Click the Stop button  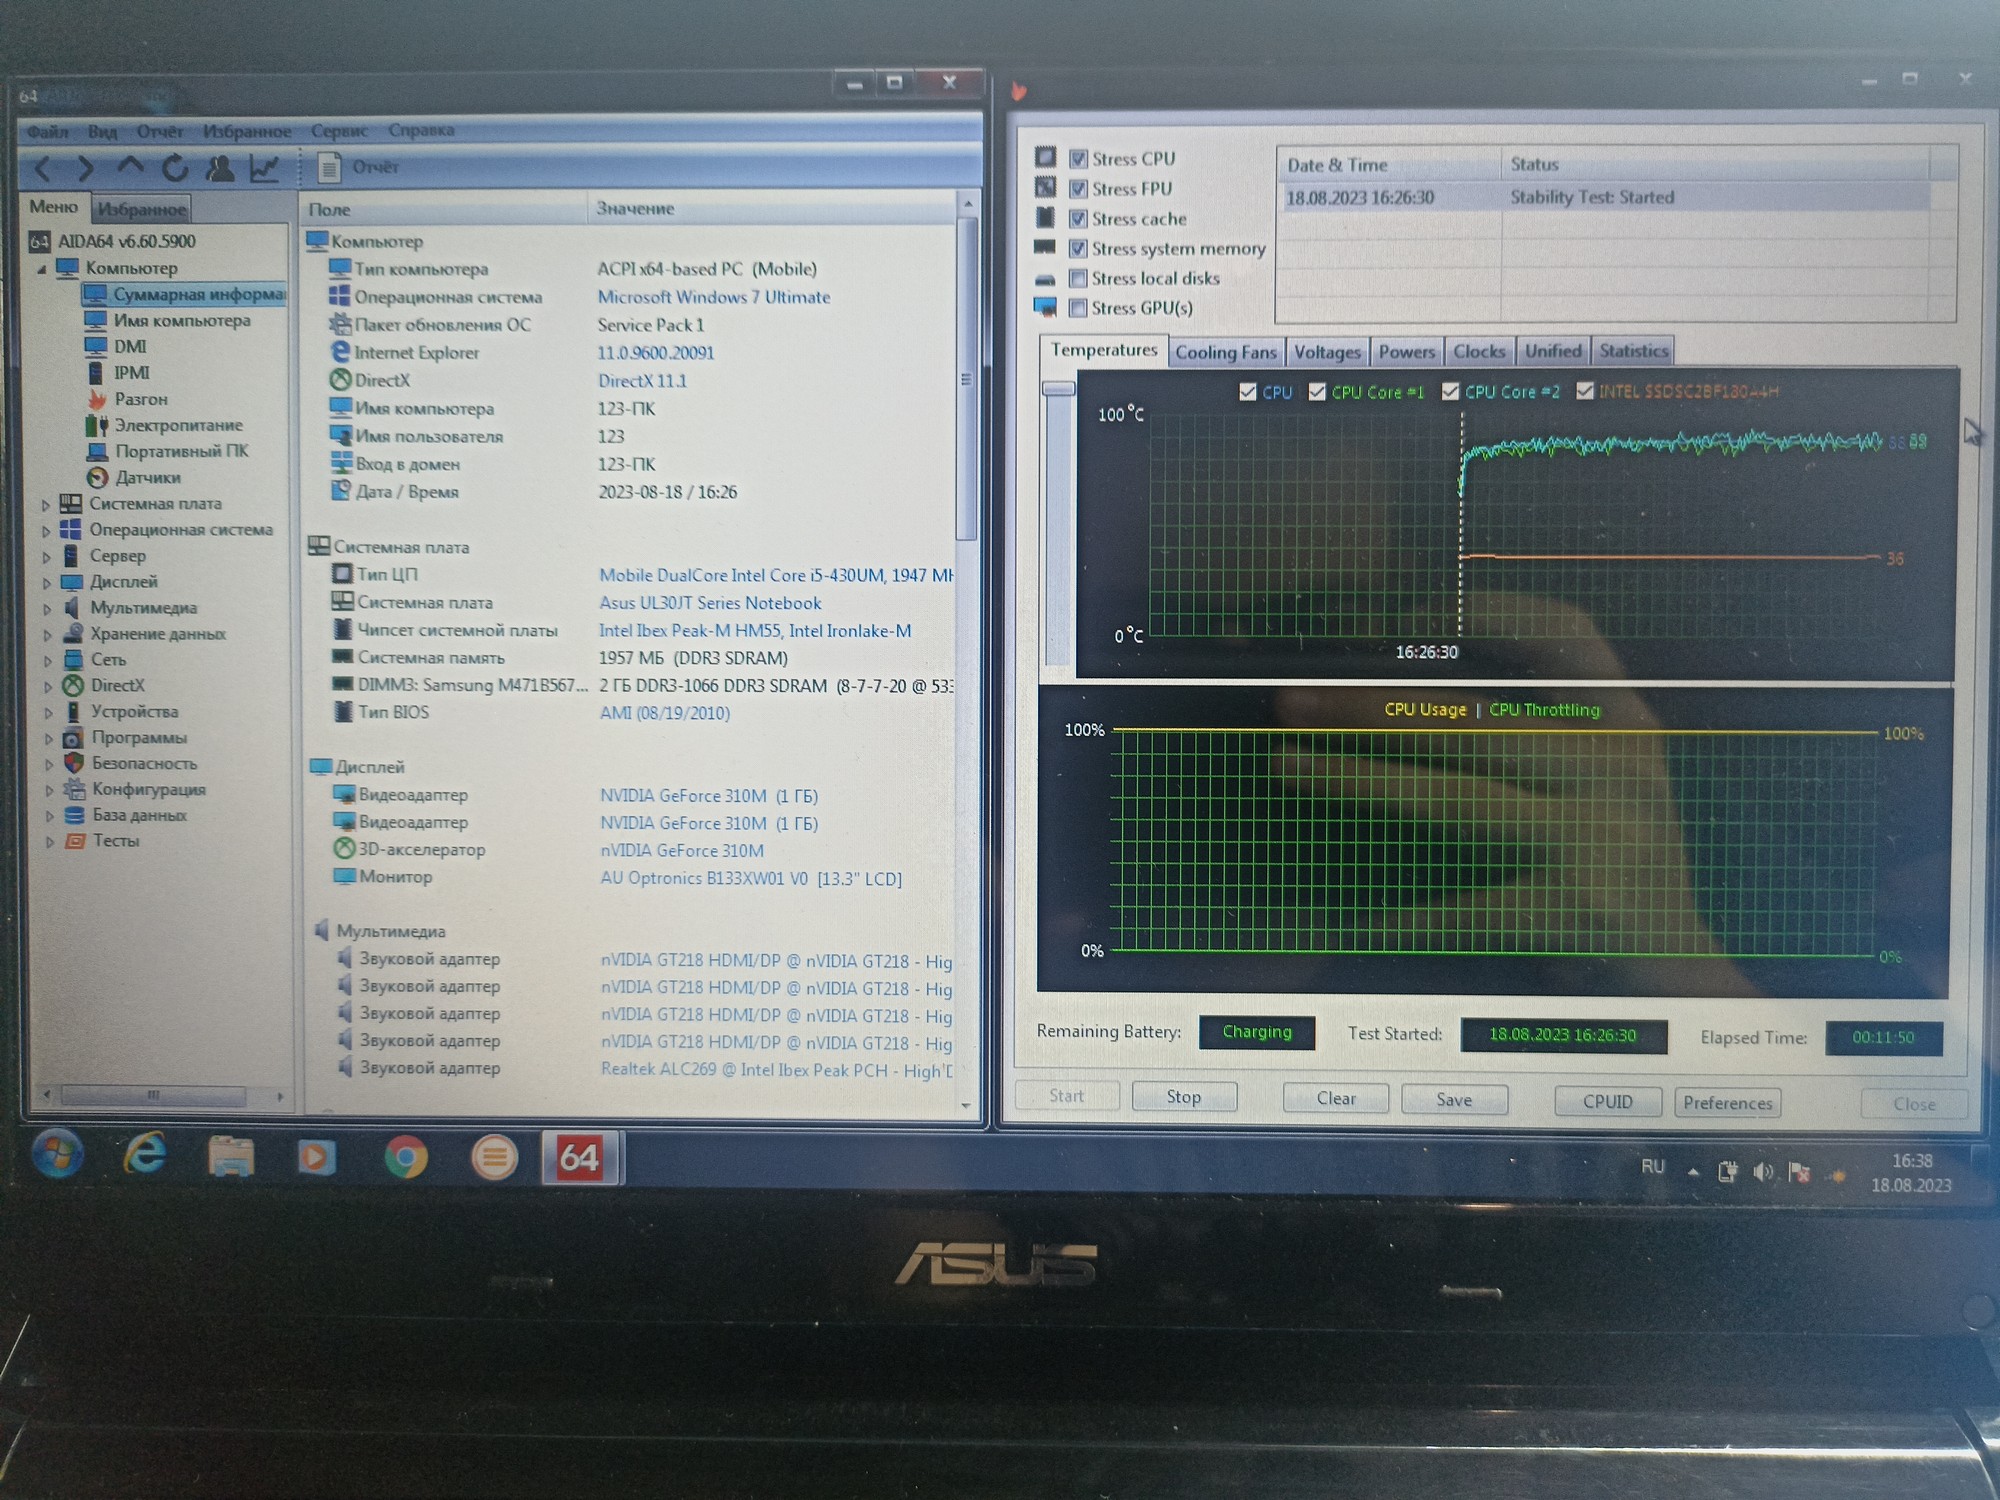click(x=1184, y=1097)
